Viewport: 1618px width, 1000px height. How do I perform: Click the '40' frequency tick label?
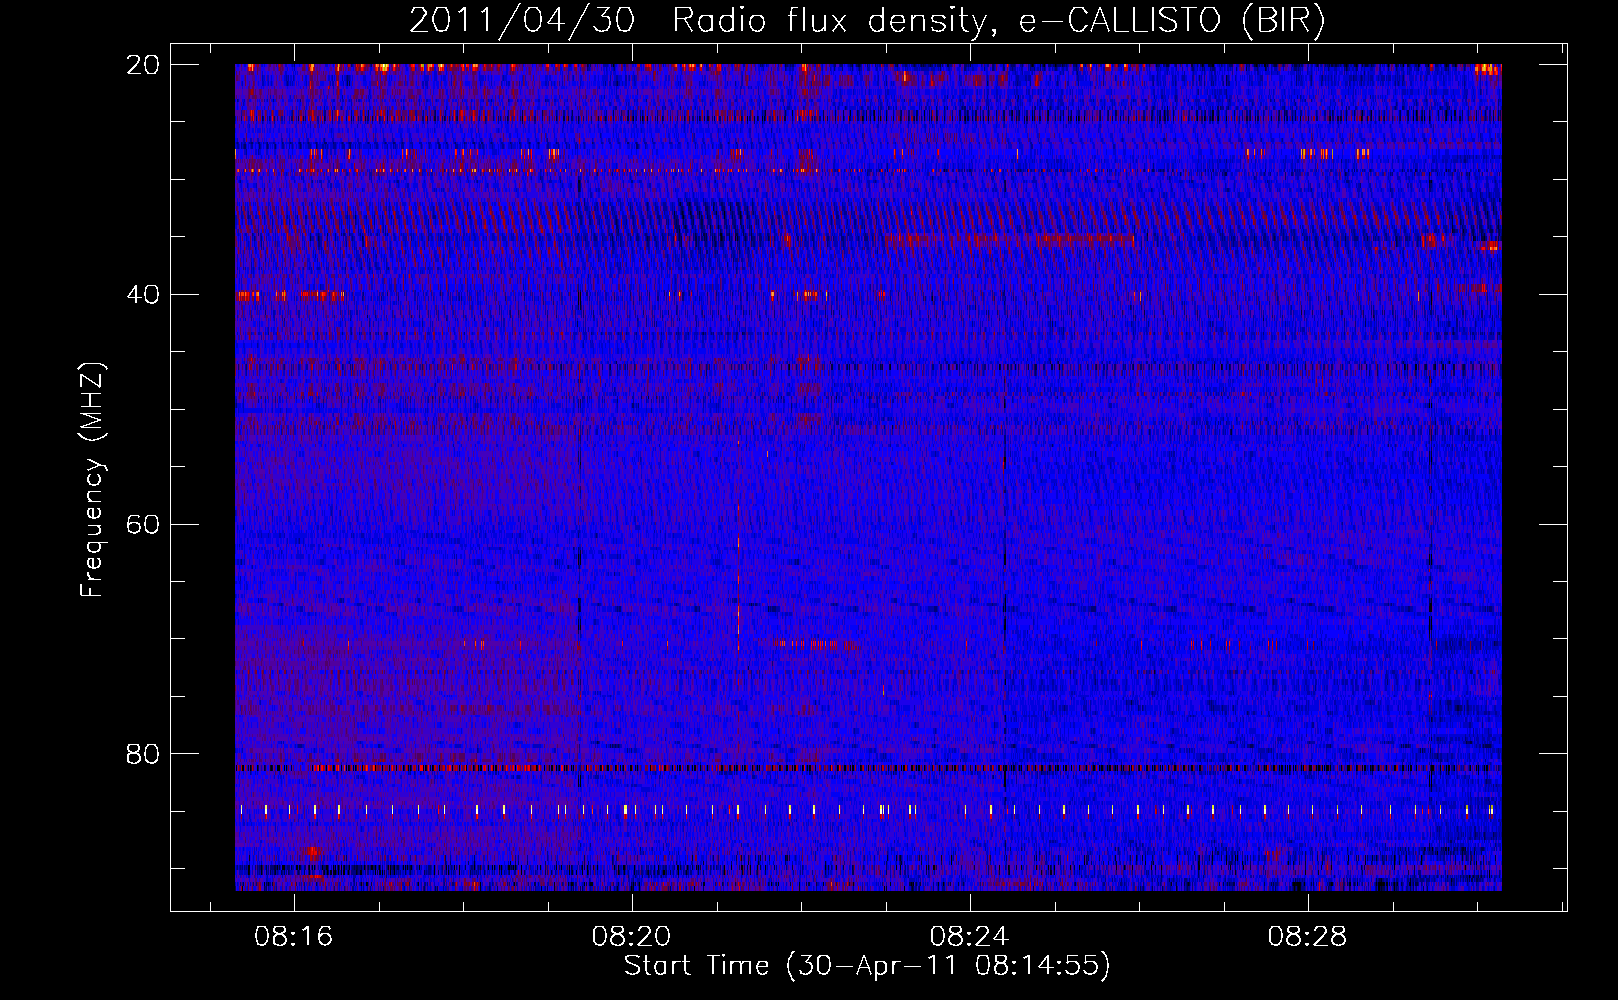pos(143,295)
